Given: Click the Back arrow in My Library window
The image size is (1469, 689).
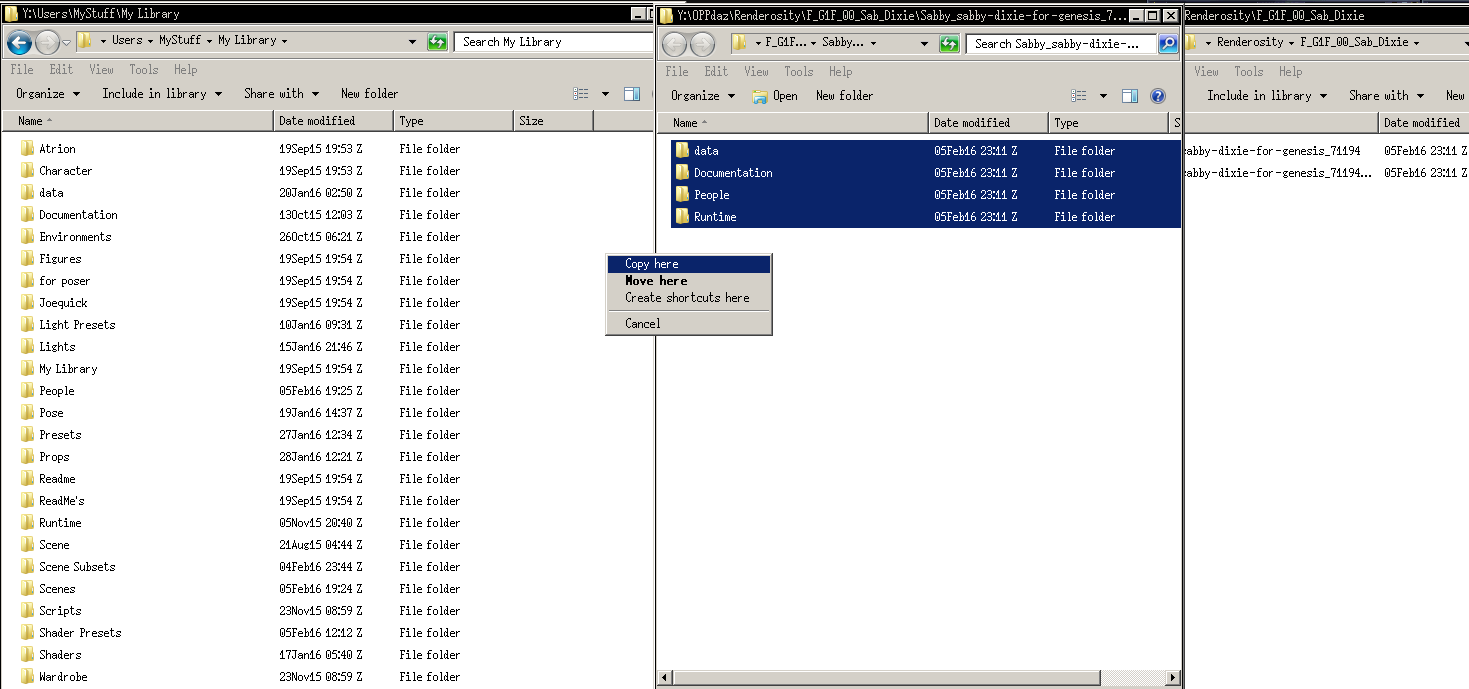Looking at the screenshot, I should [19, 42].
